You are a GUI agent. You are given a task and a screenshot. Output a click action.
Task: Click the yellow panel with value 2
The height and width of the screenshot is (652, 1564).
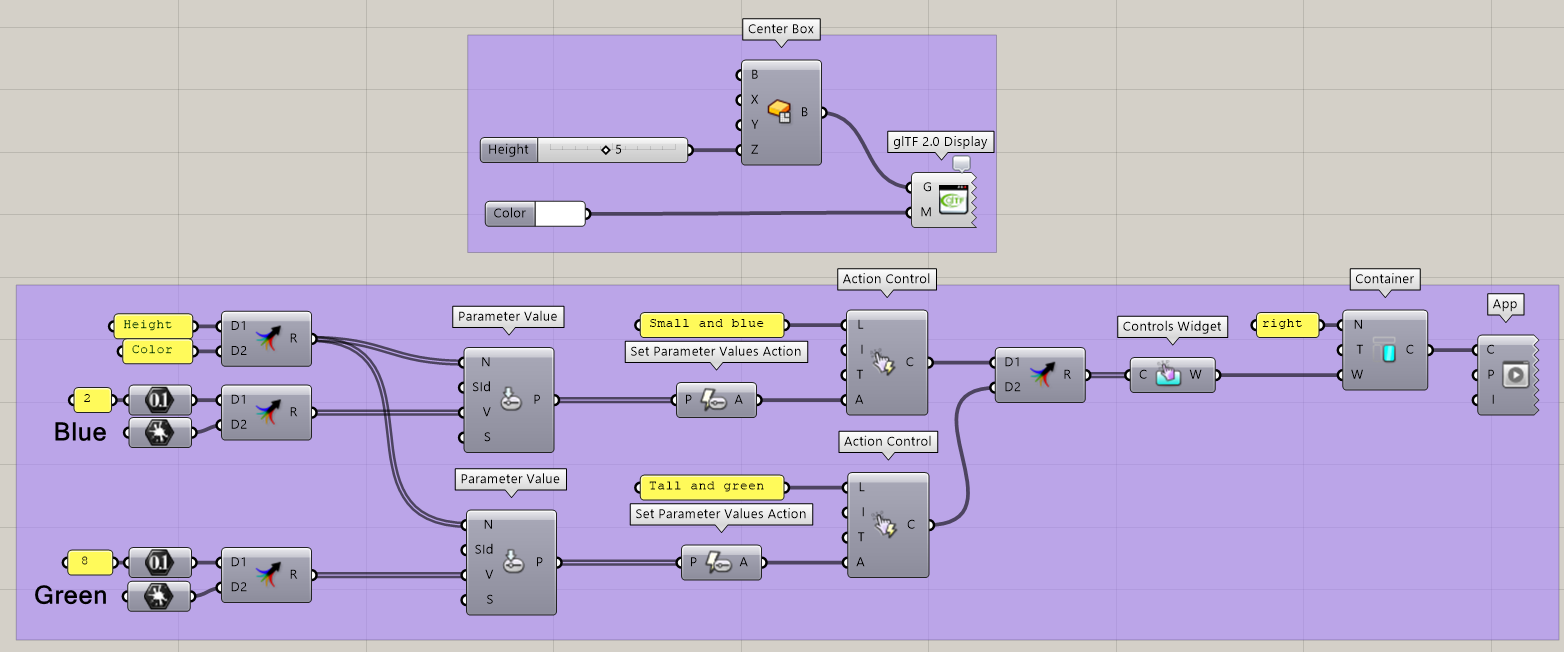click(92, 400)
